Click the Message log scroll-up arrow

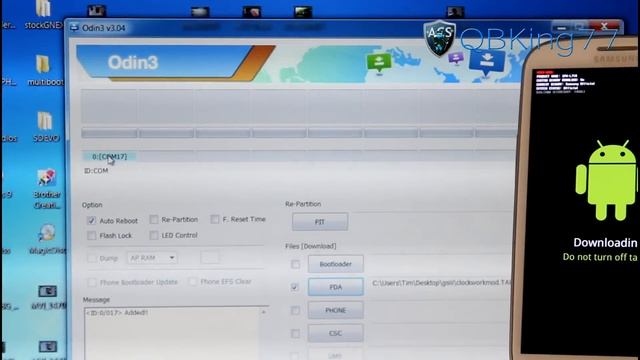264,312
